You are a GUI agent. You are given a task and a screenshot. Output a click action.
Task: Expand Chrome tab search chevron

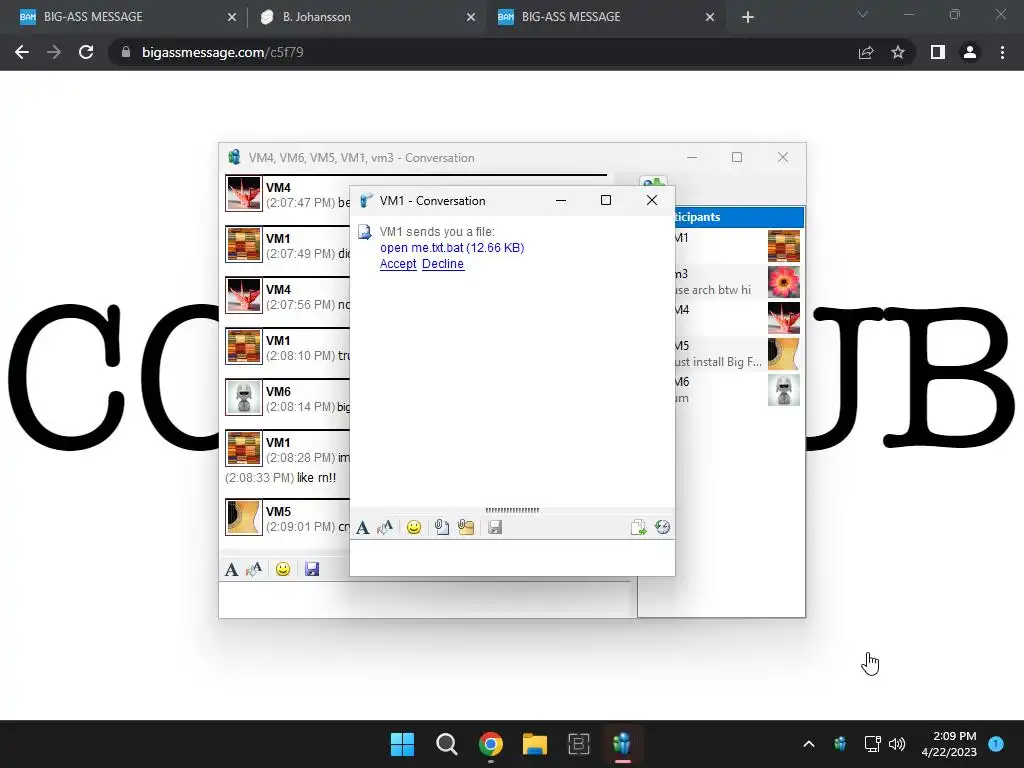point(863,15)
